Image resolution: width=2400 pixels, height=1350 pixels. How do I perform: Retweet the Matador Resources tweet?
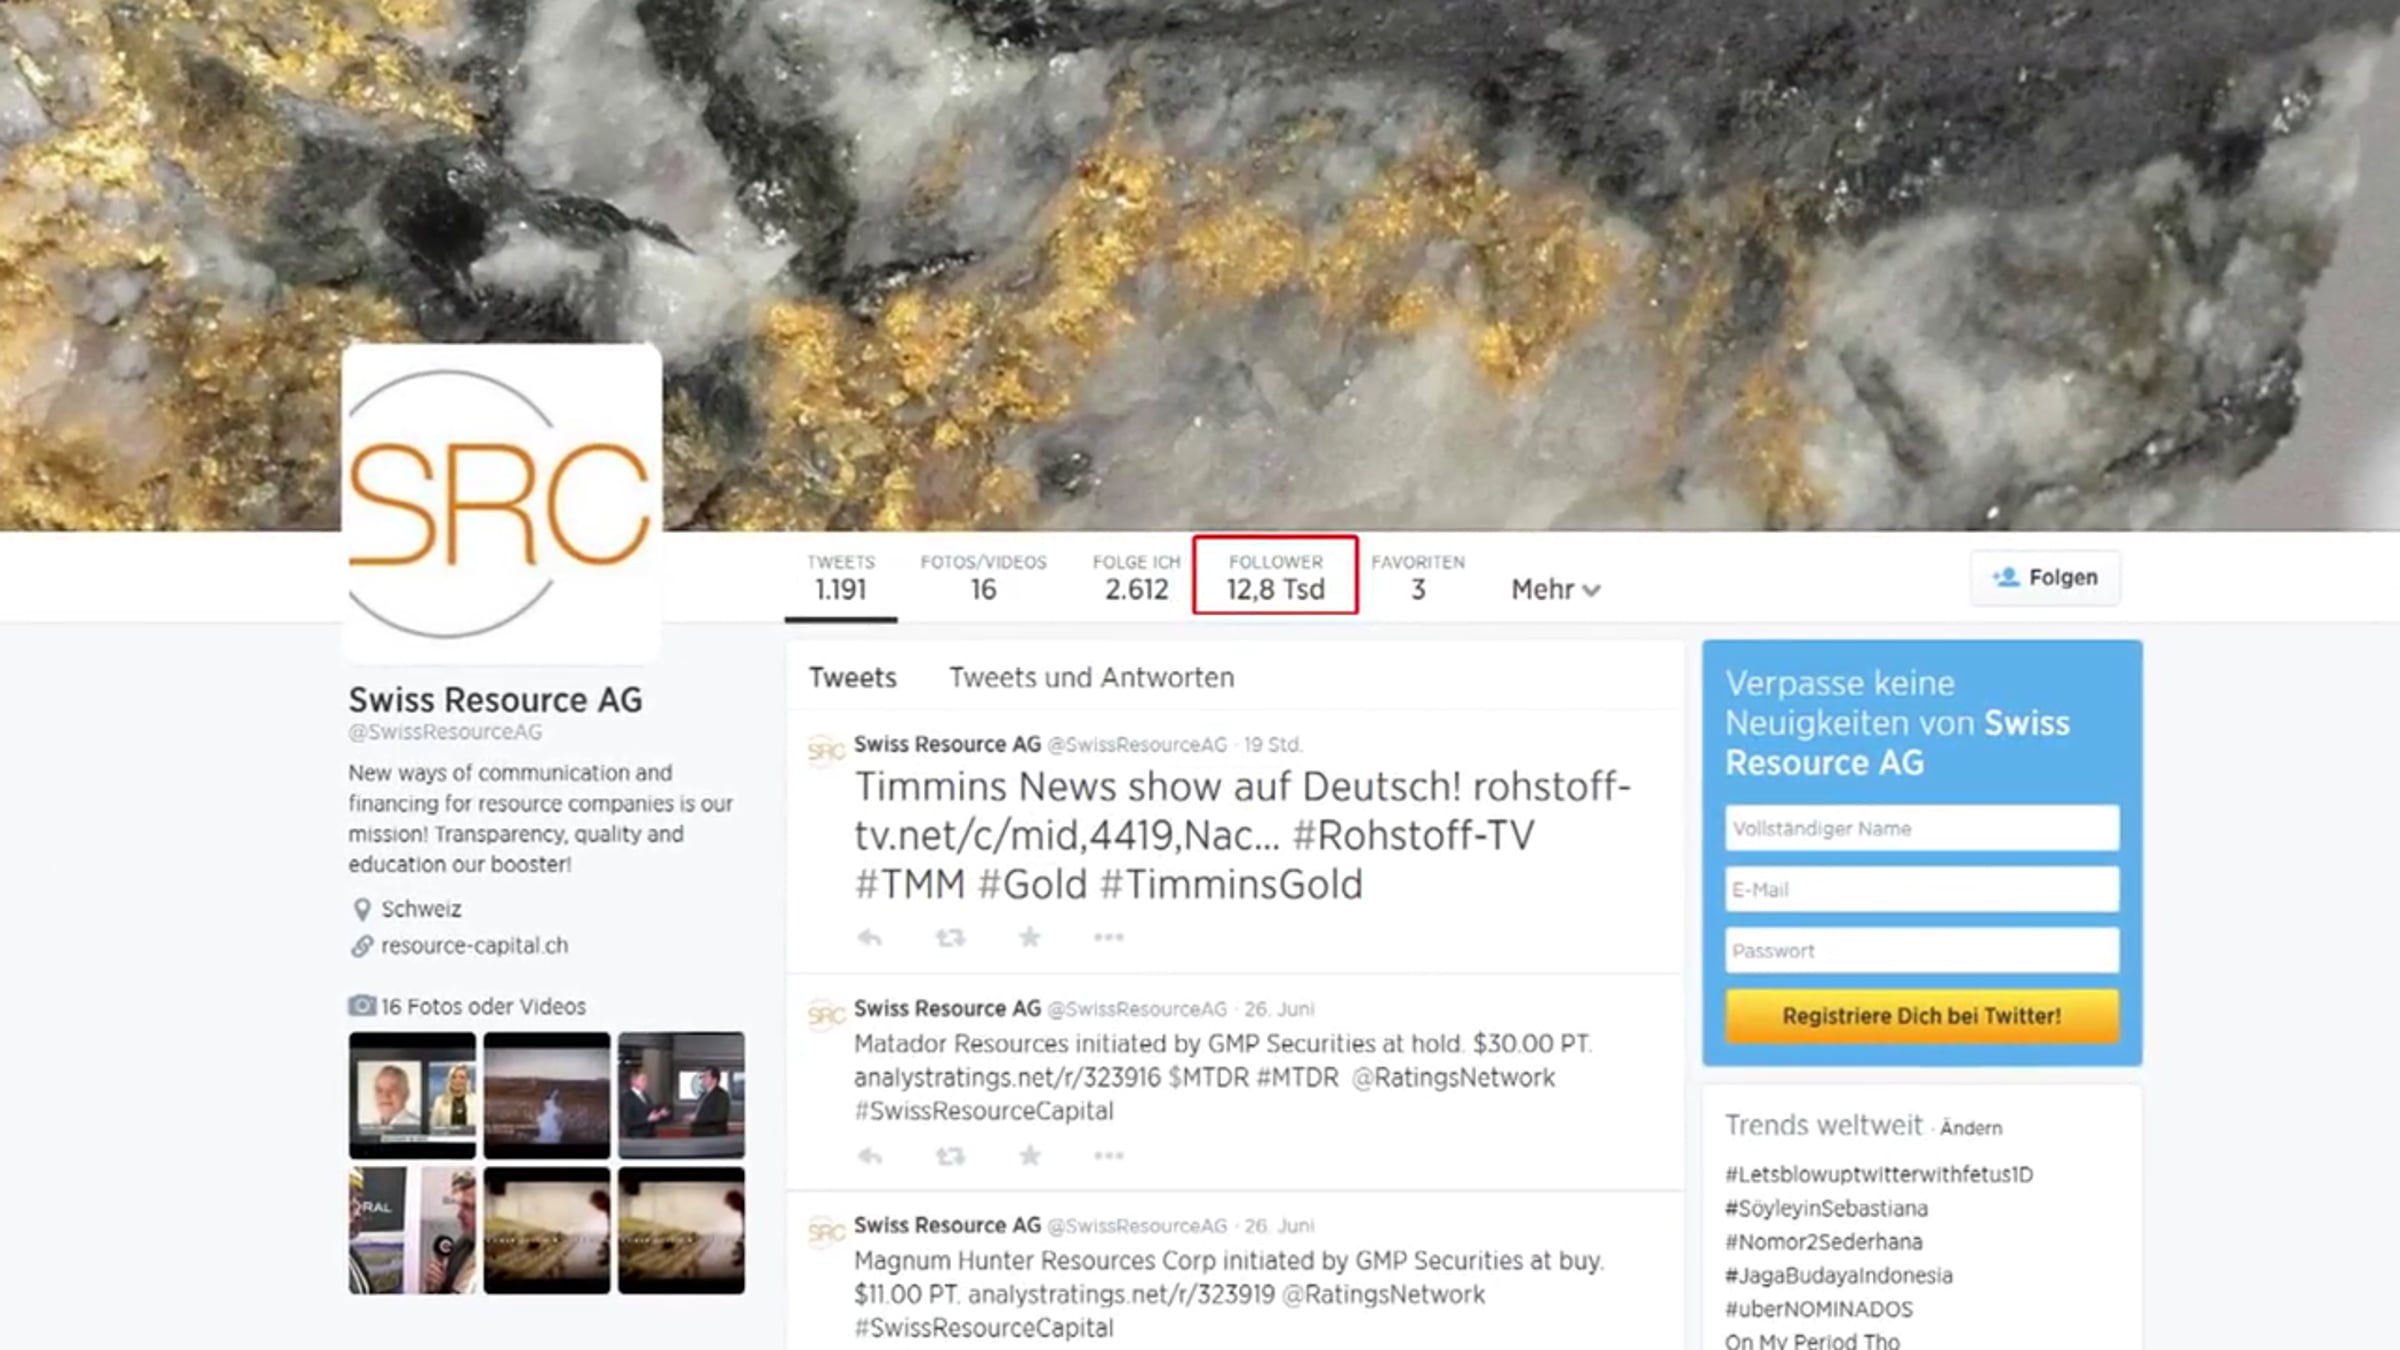[950, 1156]
